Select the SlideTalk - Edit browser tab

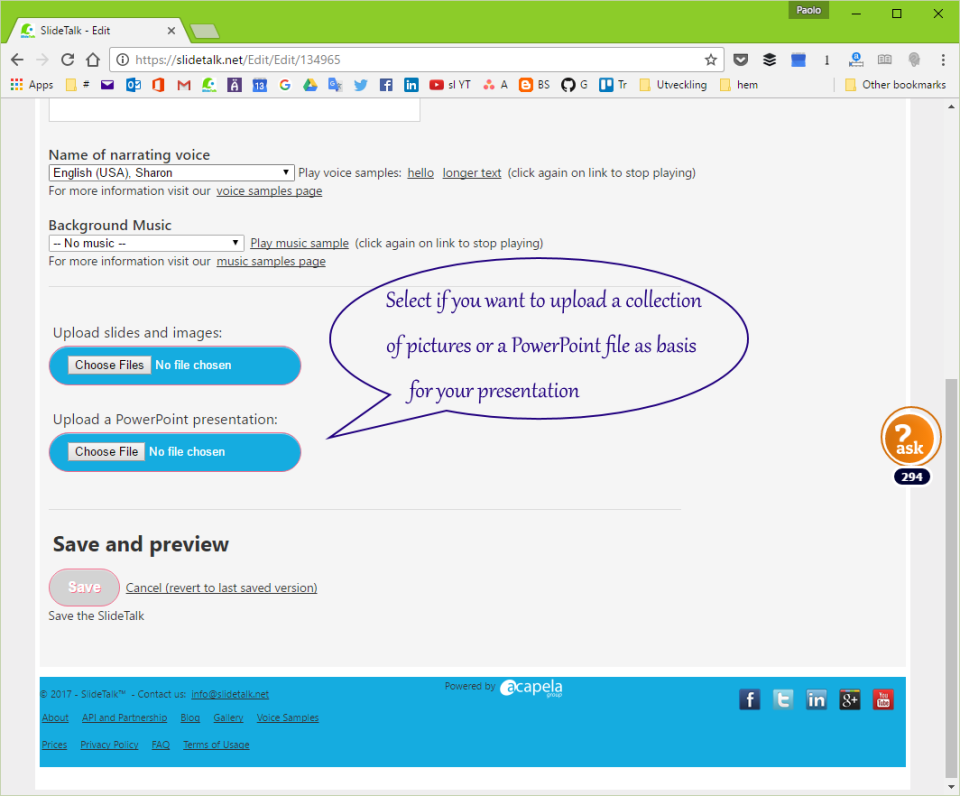pos(98,30)
